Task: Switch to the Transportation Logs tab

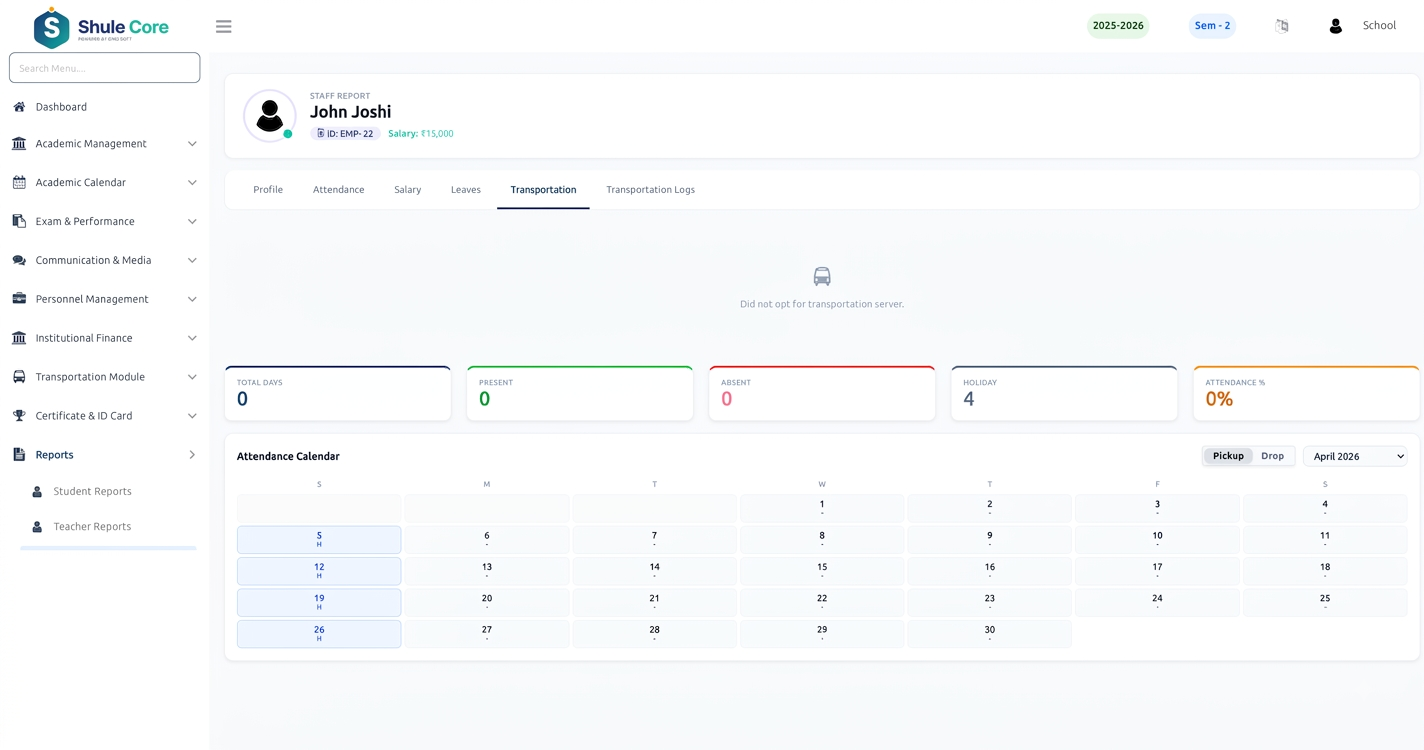Action: [x=650, y=190]
